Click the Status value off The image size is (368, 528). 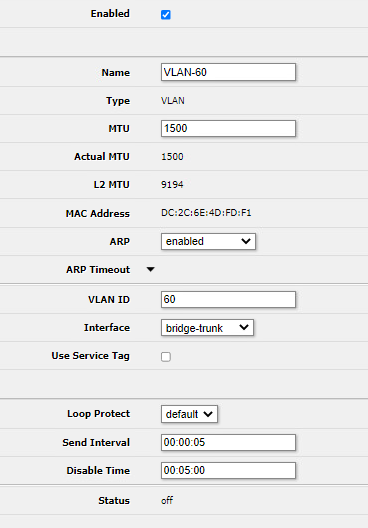click(167, 500)
